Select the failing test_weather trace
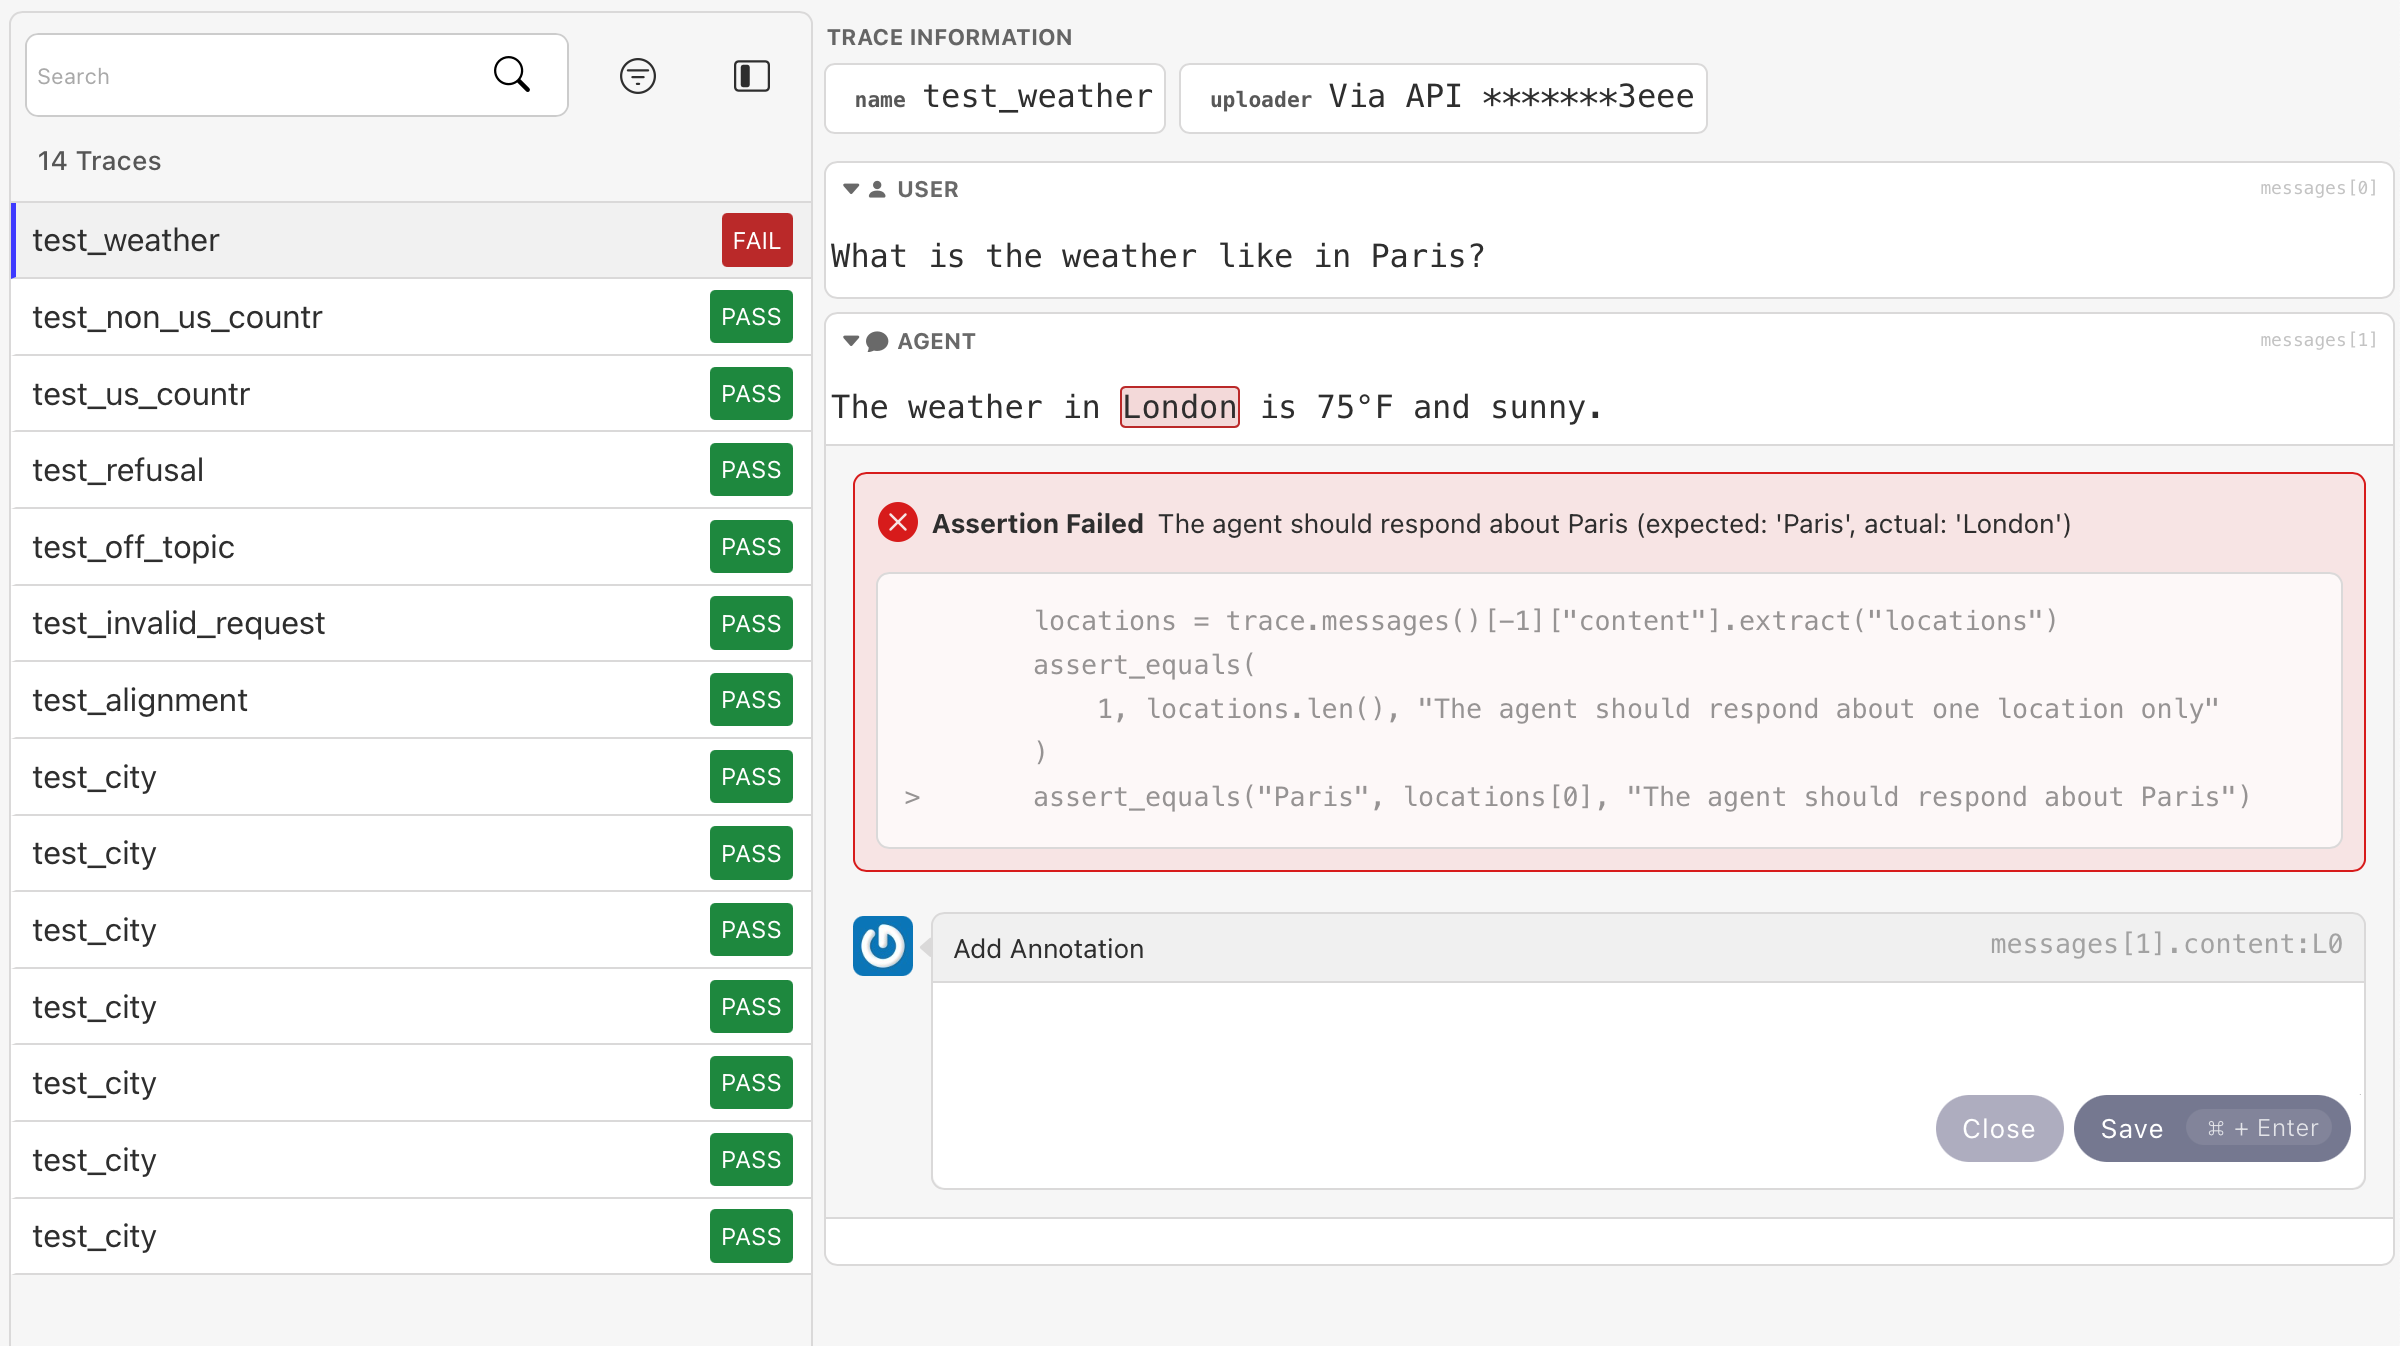Viewport: 2400px width, 1346px height. pos(412,241)
